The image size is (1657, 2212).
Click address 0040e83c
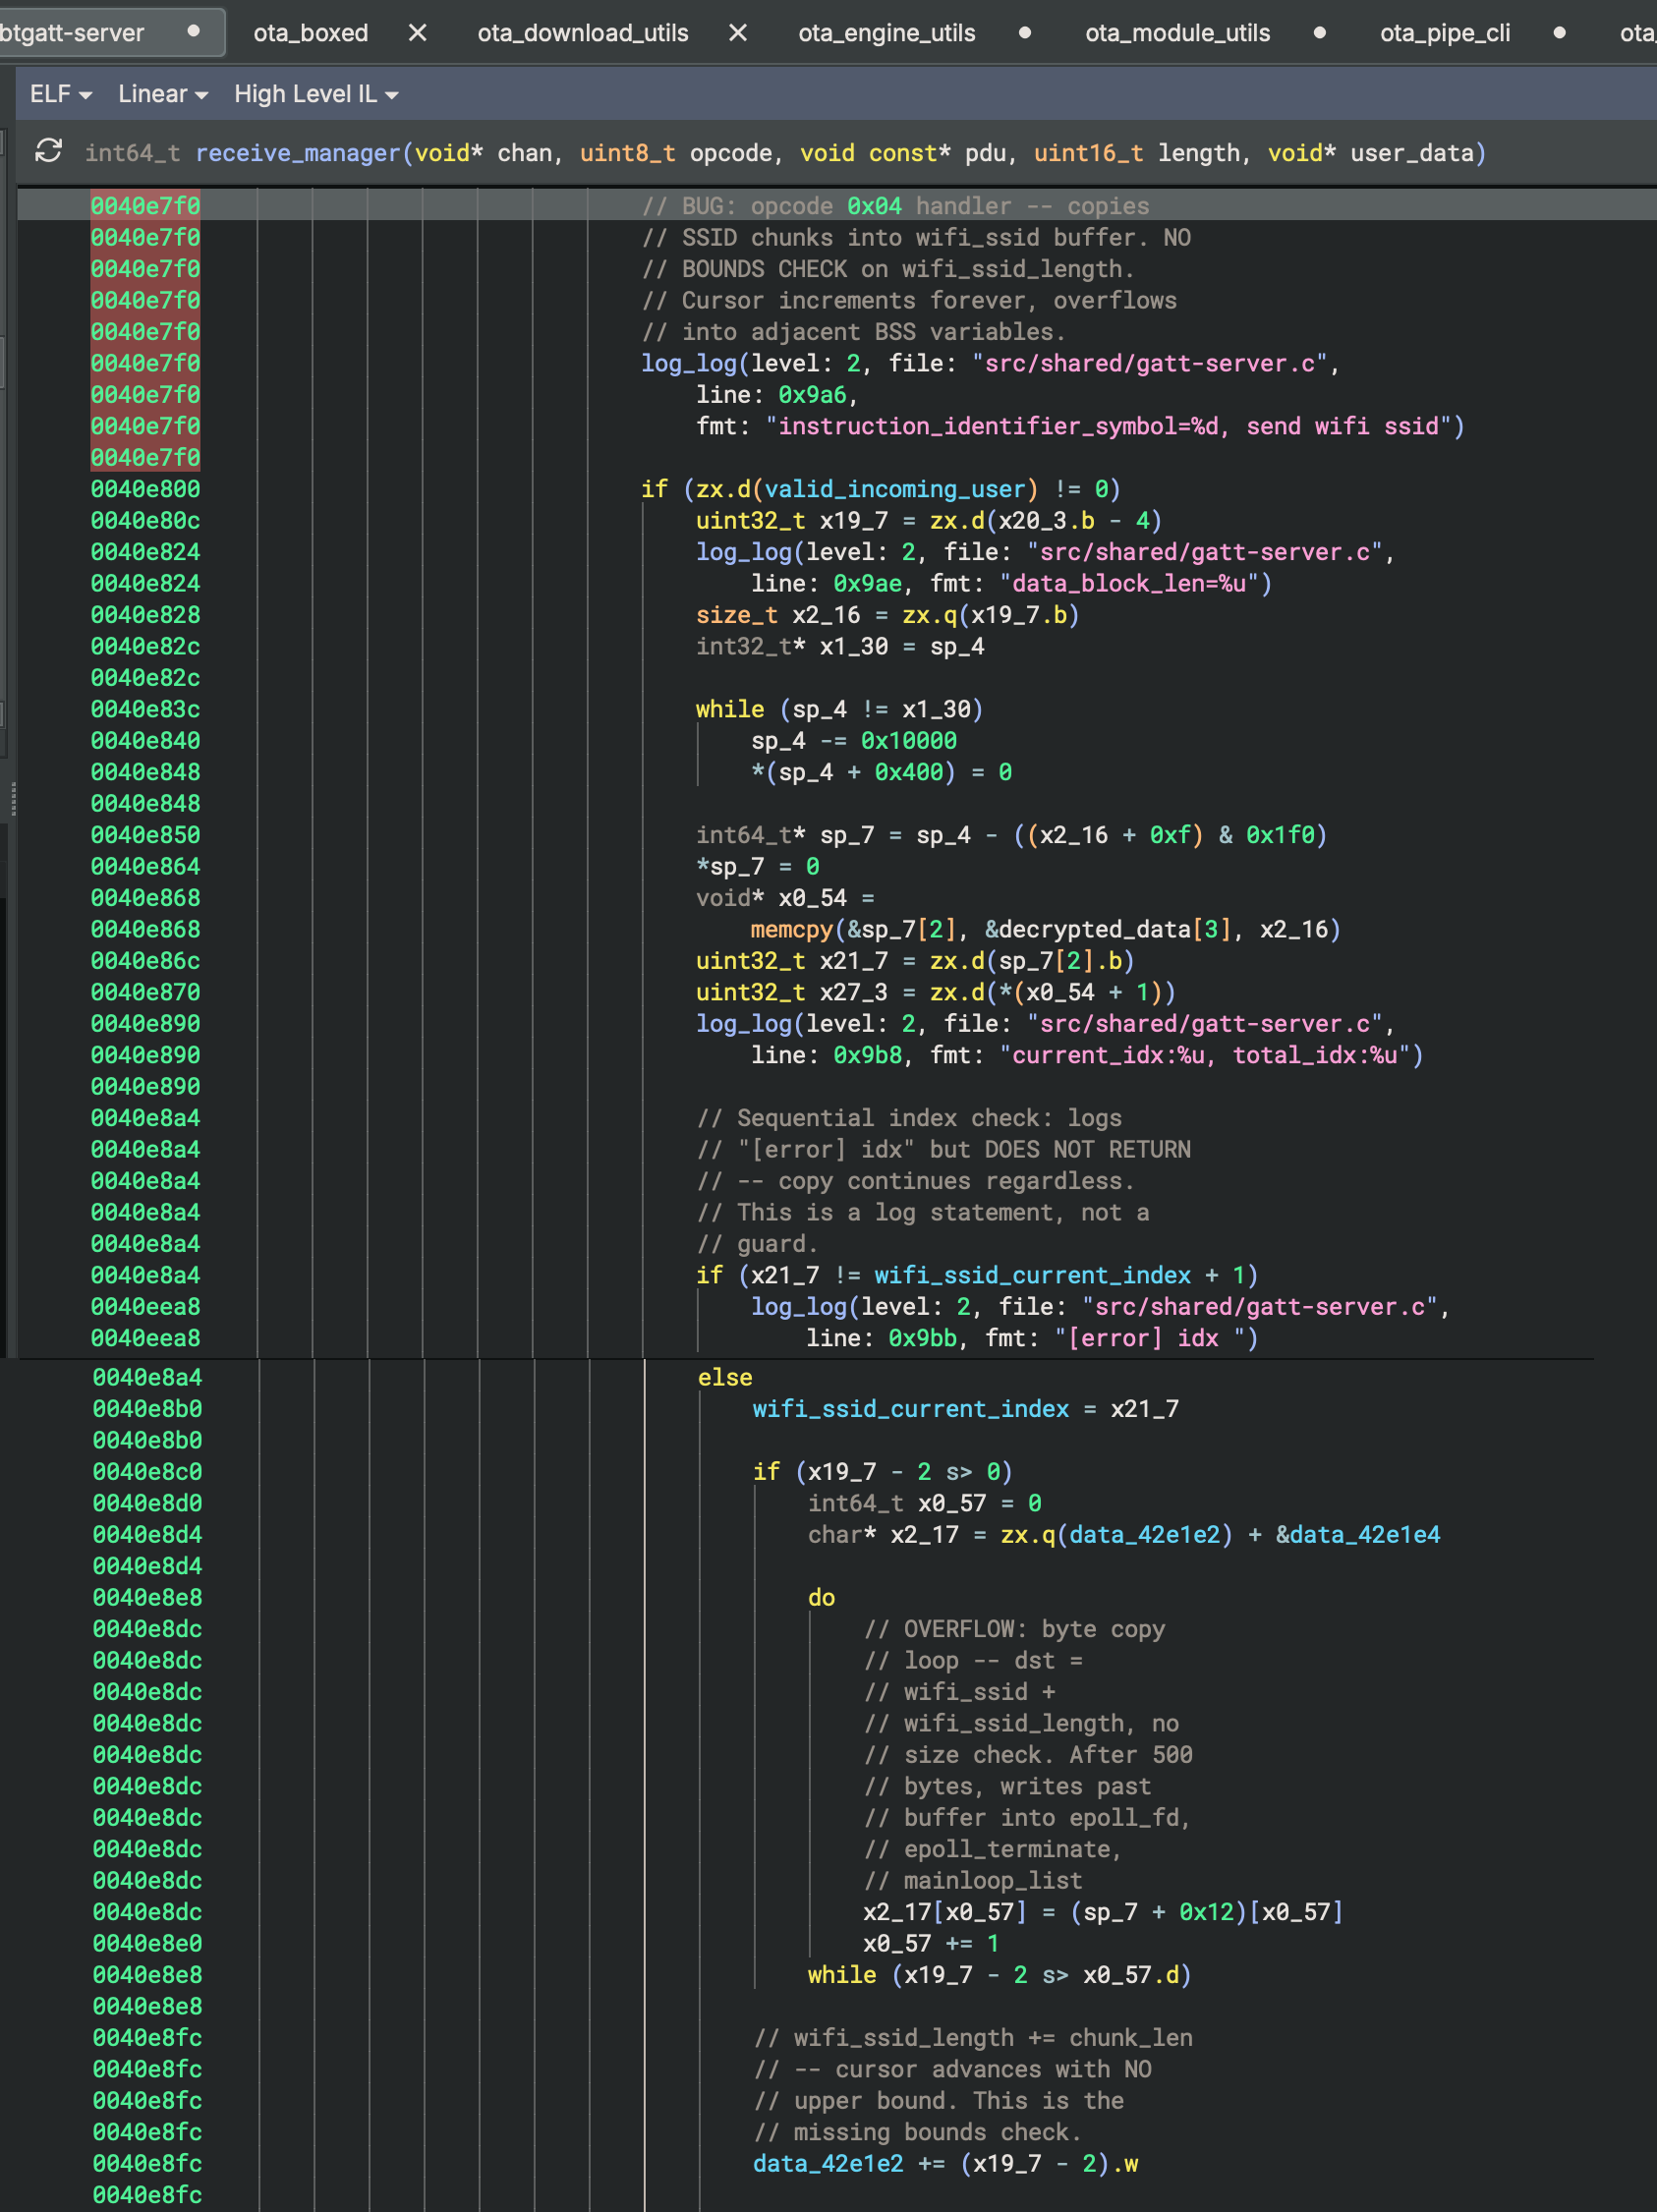(145, 709)
